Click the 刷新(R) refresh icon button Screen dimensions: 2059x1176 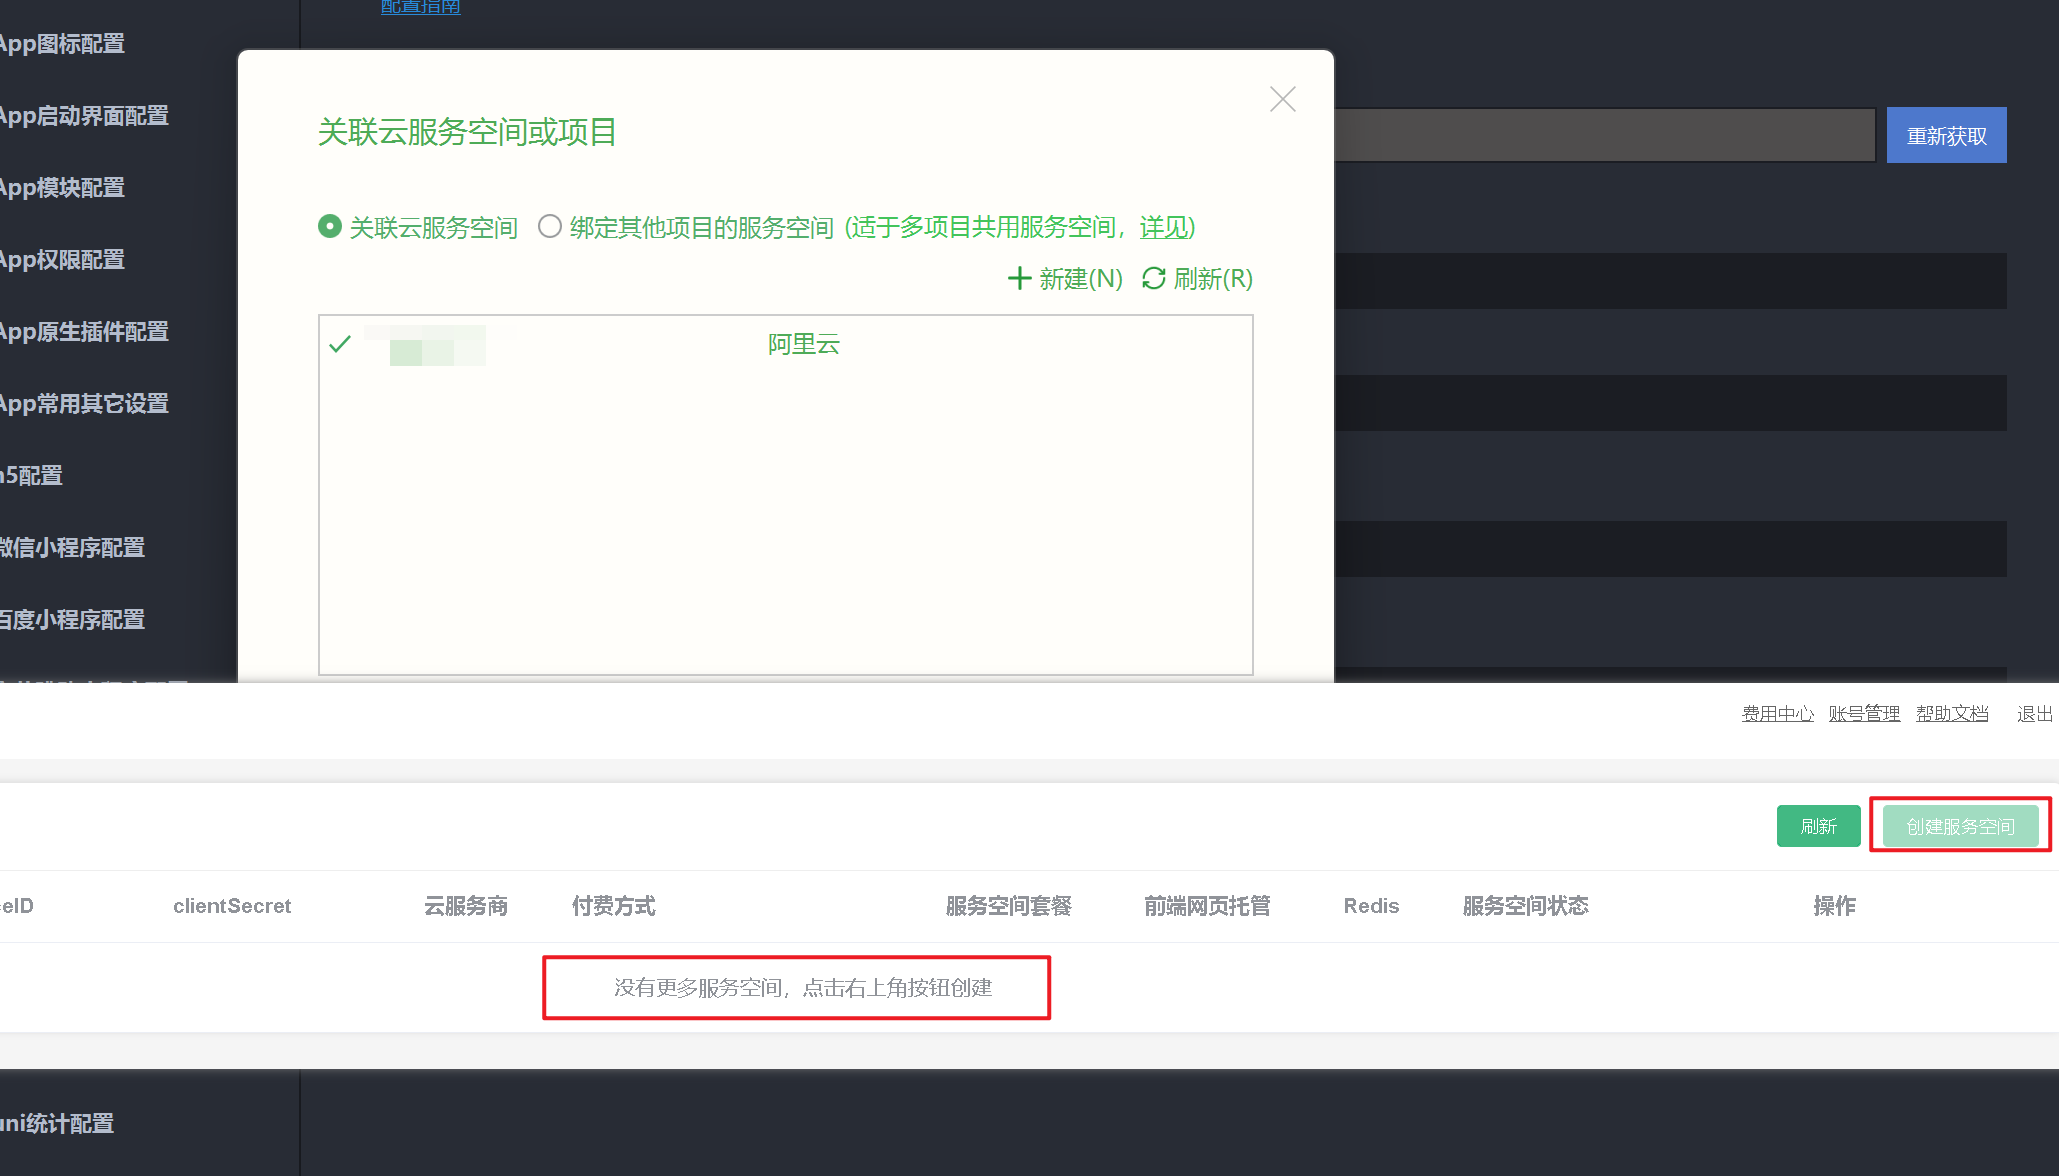point(1197,278)
